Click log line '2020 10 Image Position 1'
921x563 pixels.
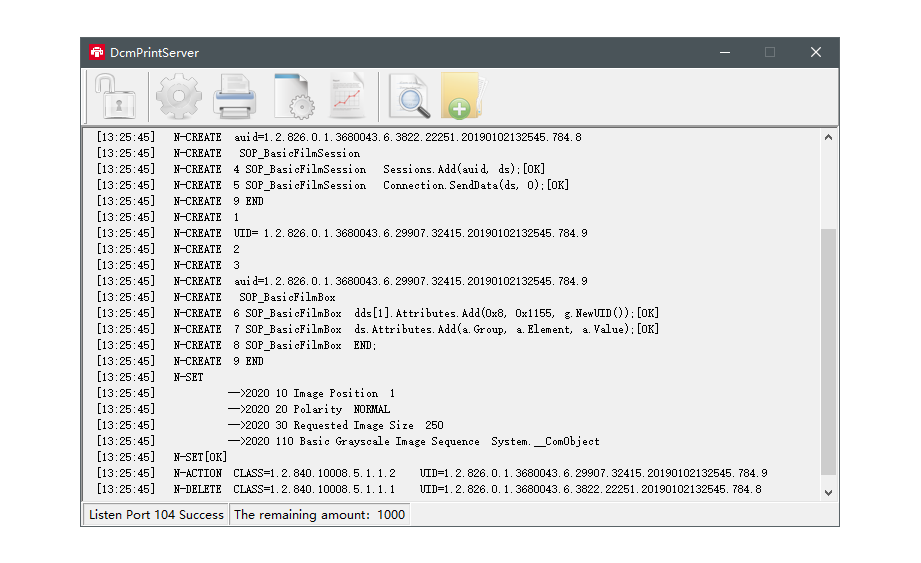coord(246,393)
